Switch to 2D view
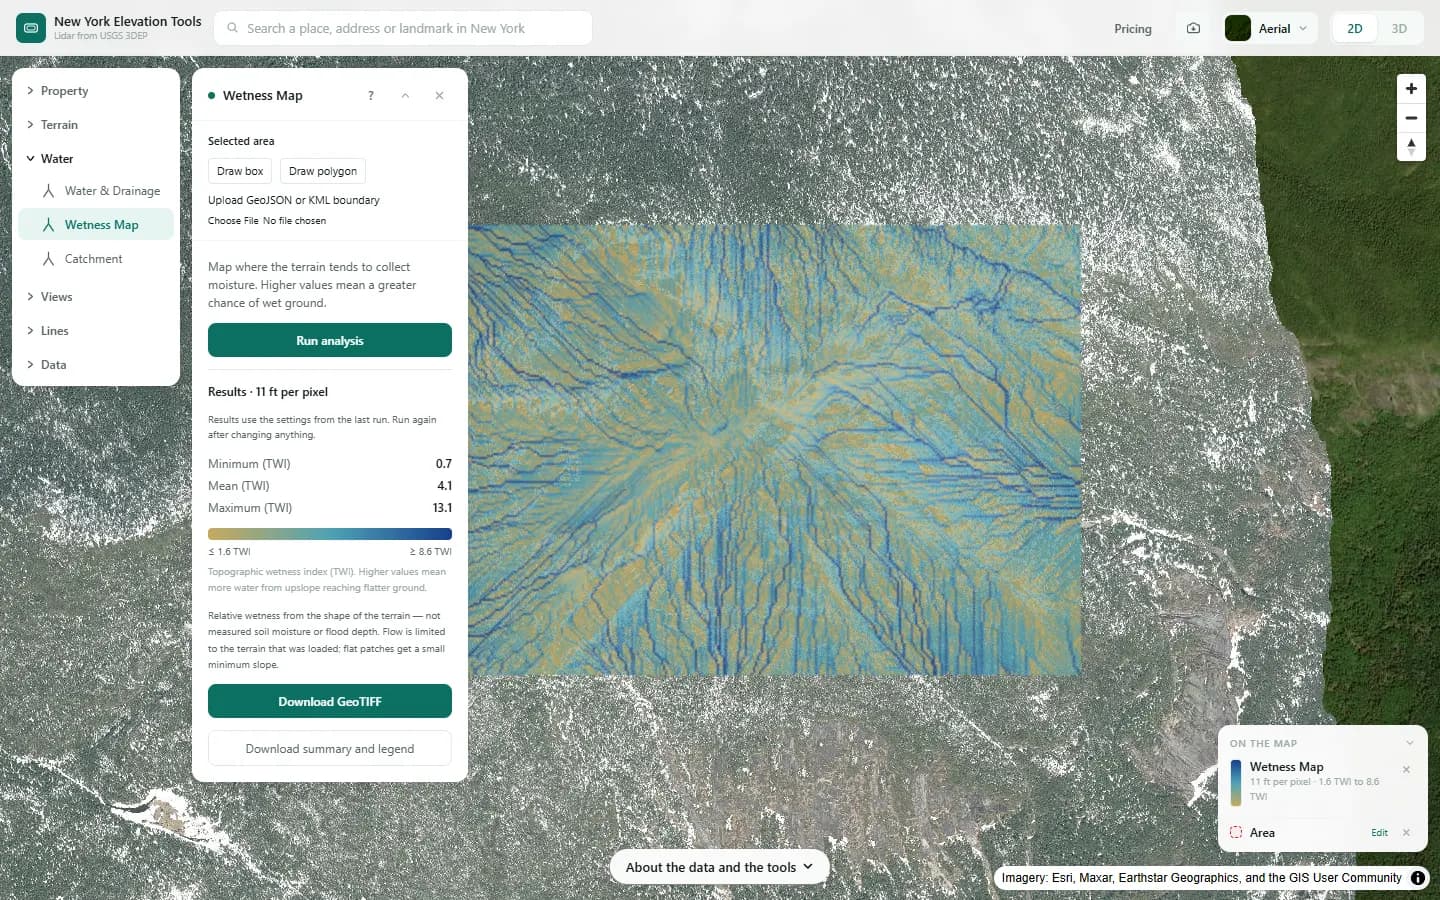The image size is (1440, 900). [x=1355, y=28]
